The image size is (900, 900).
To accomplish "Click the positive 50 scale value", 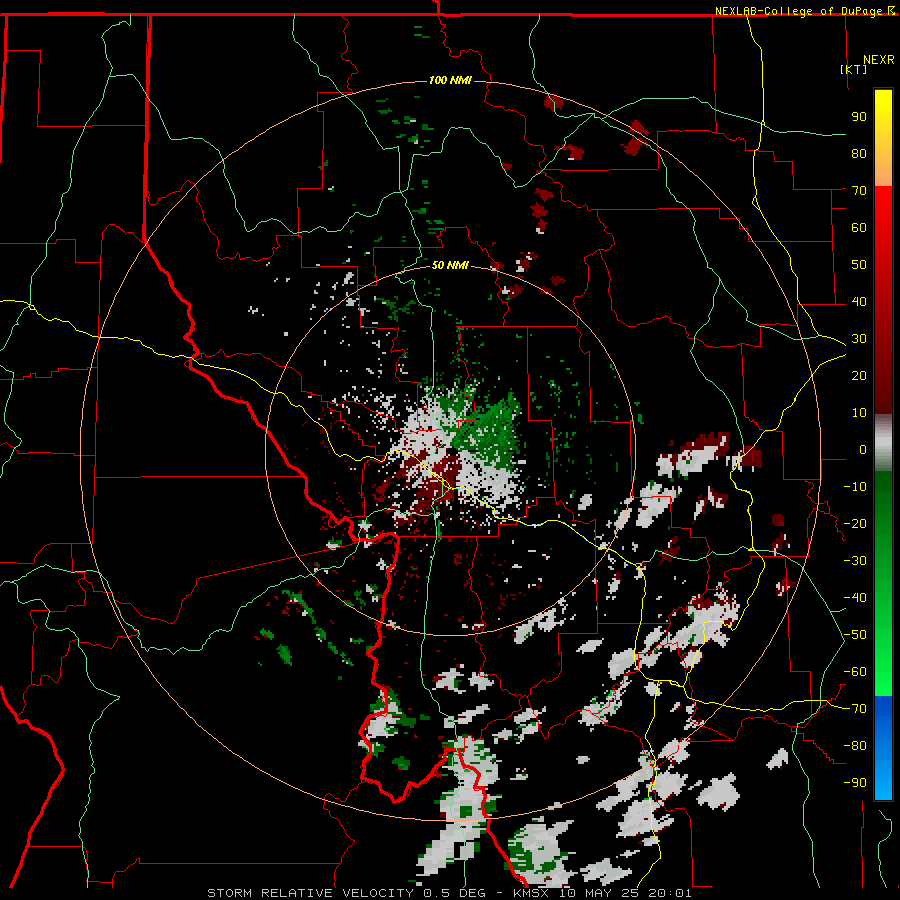I will click(859, 265).
